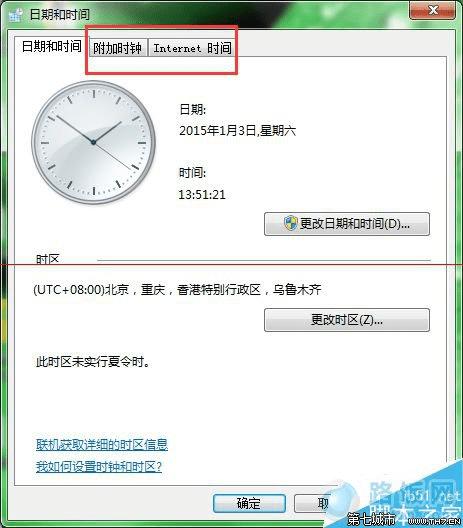The height and width of the screenshot is (528, 463).
Task: Click the UAC shield icon on 更改日期和时间 button
Action: pyautogui.click(x=291, y=223)
